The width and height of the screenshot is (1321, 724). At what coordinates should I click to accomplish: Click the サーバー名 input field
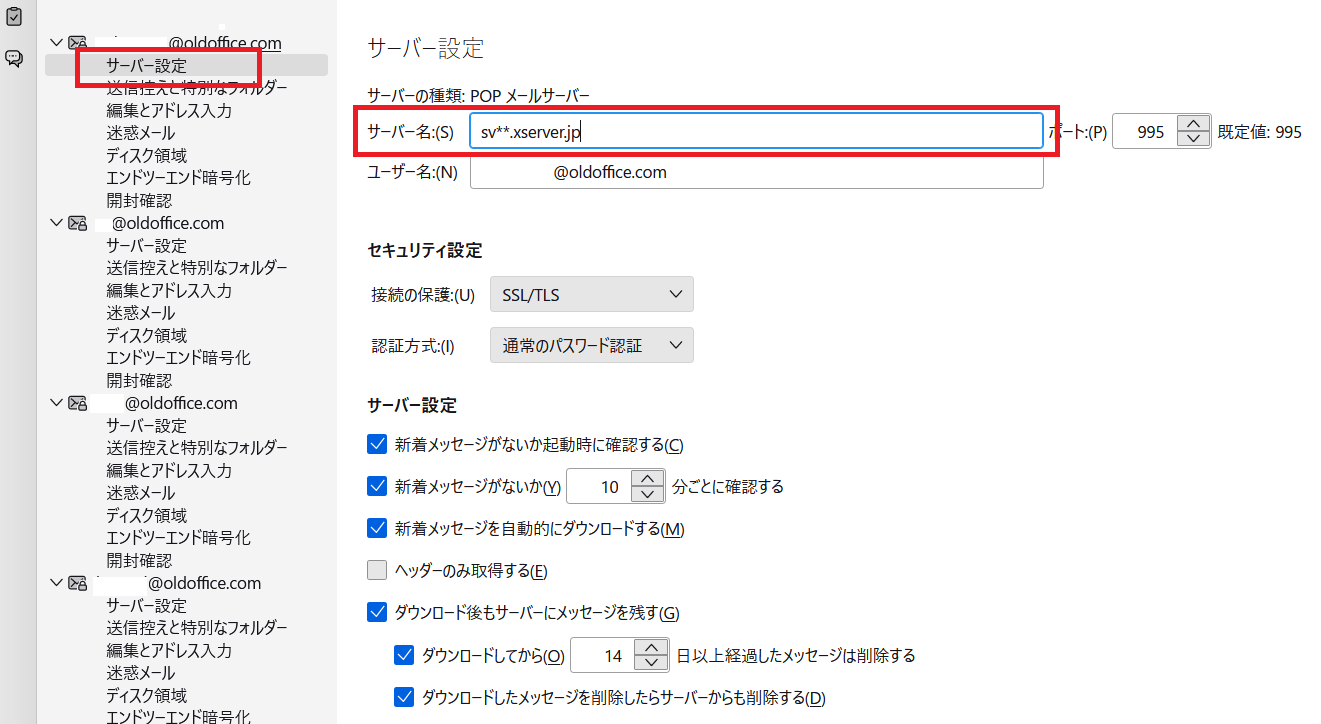(x=756, y=131)
